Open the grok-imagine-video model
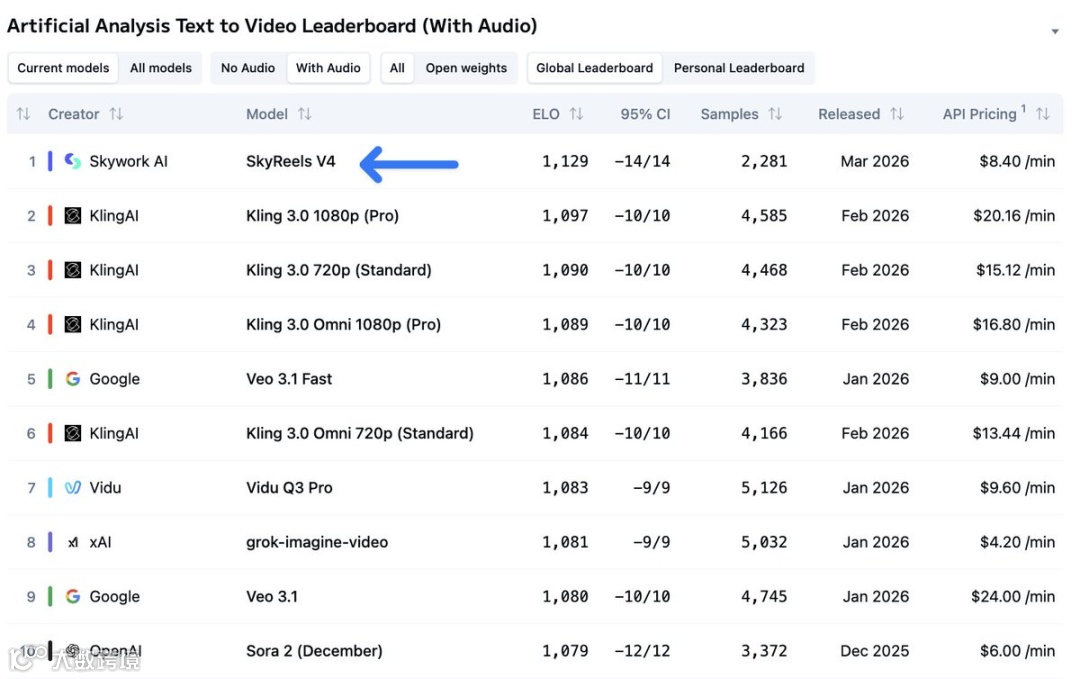 tap(317, 542)
